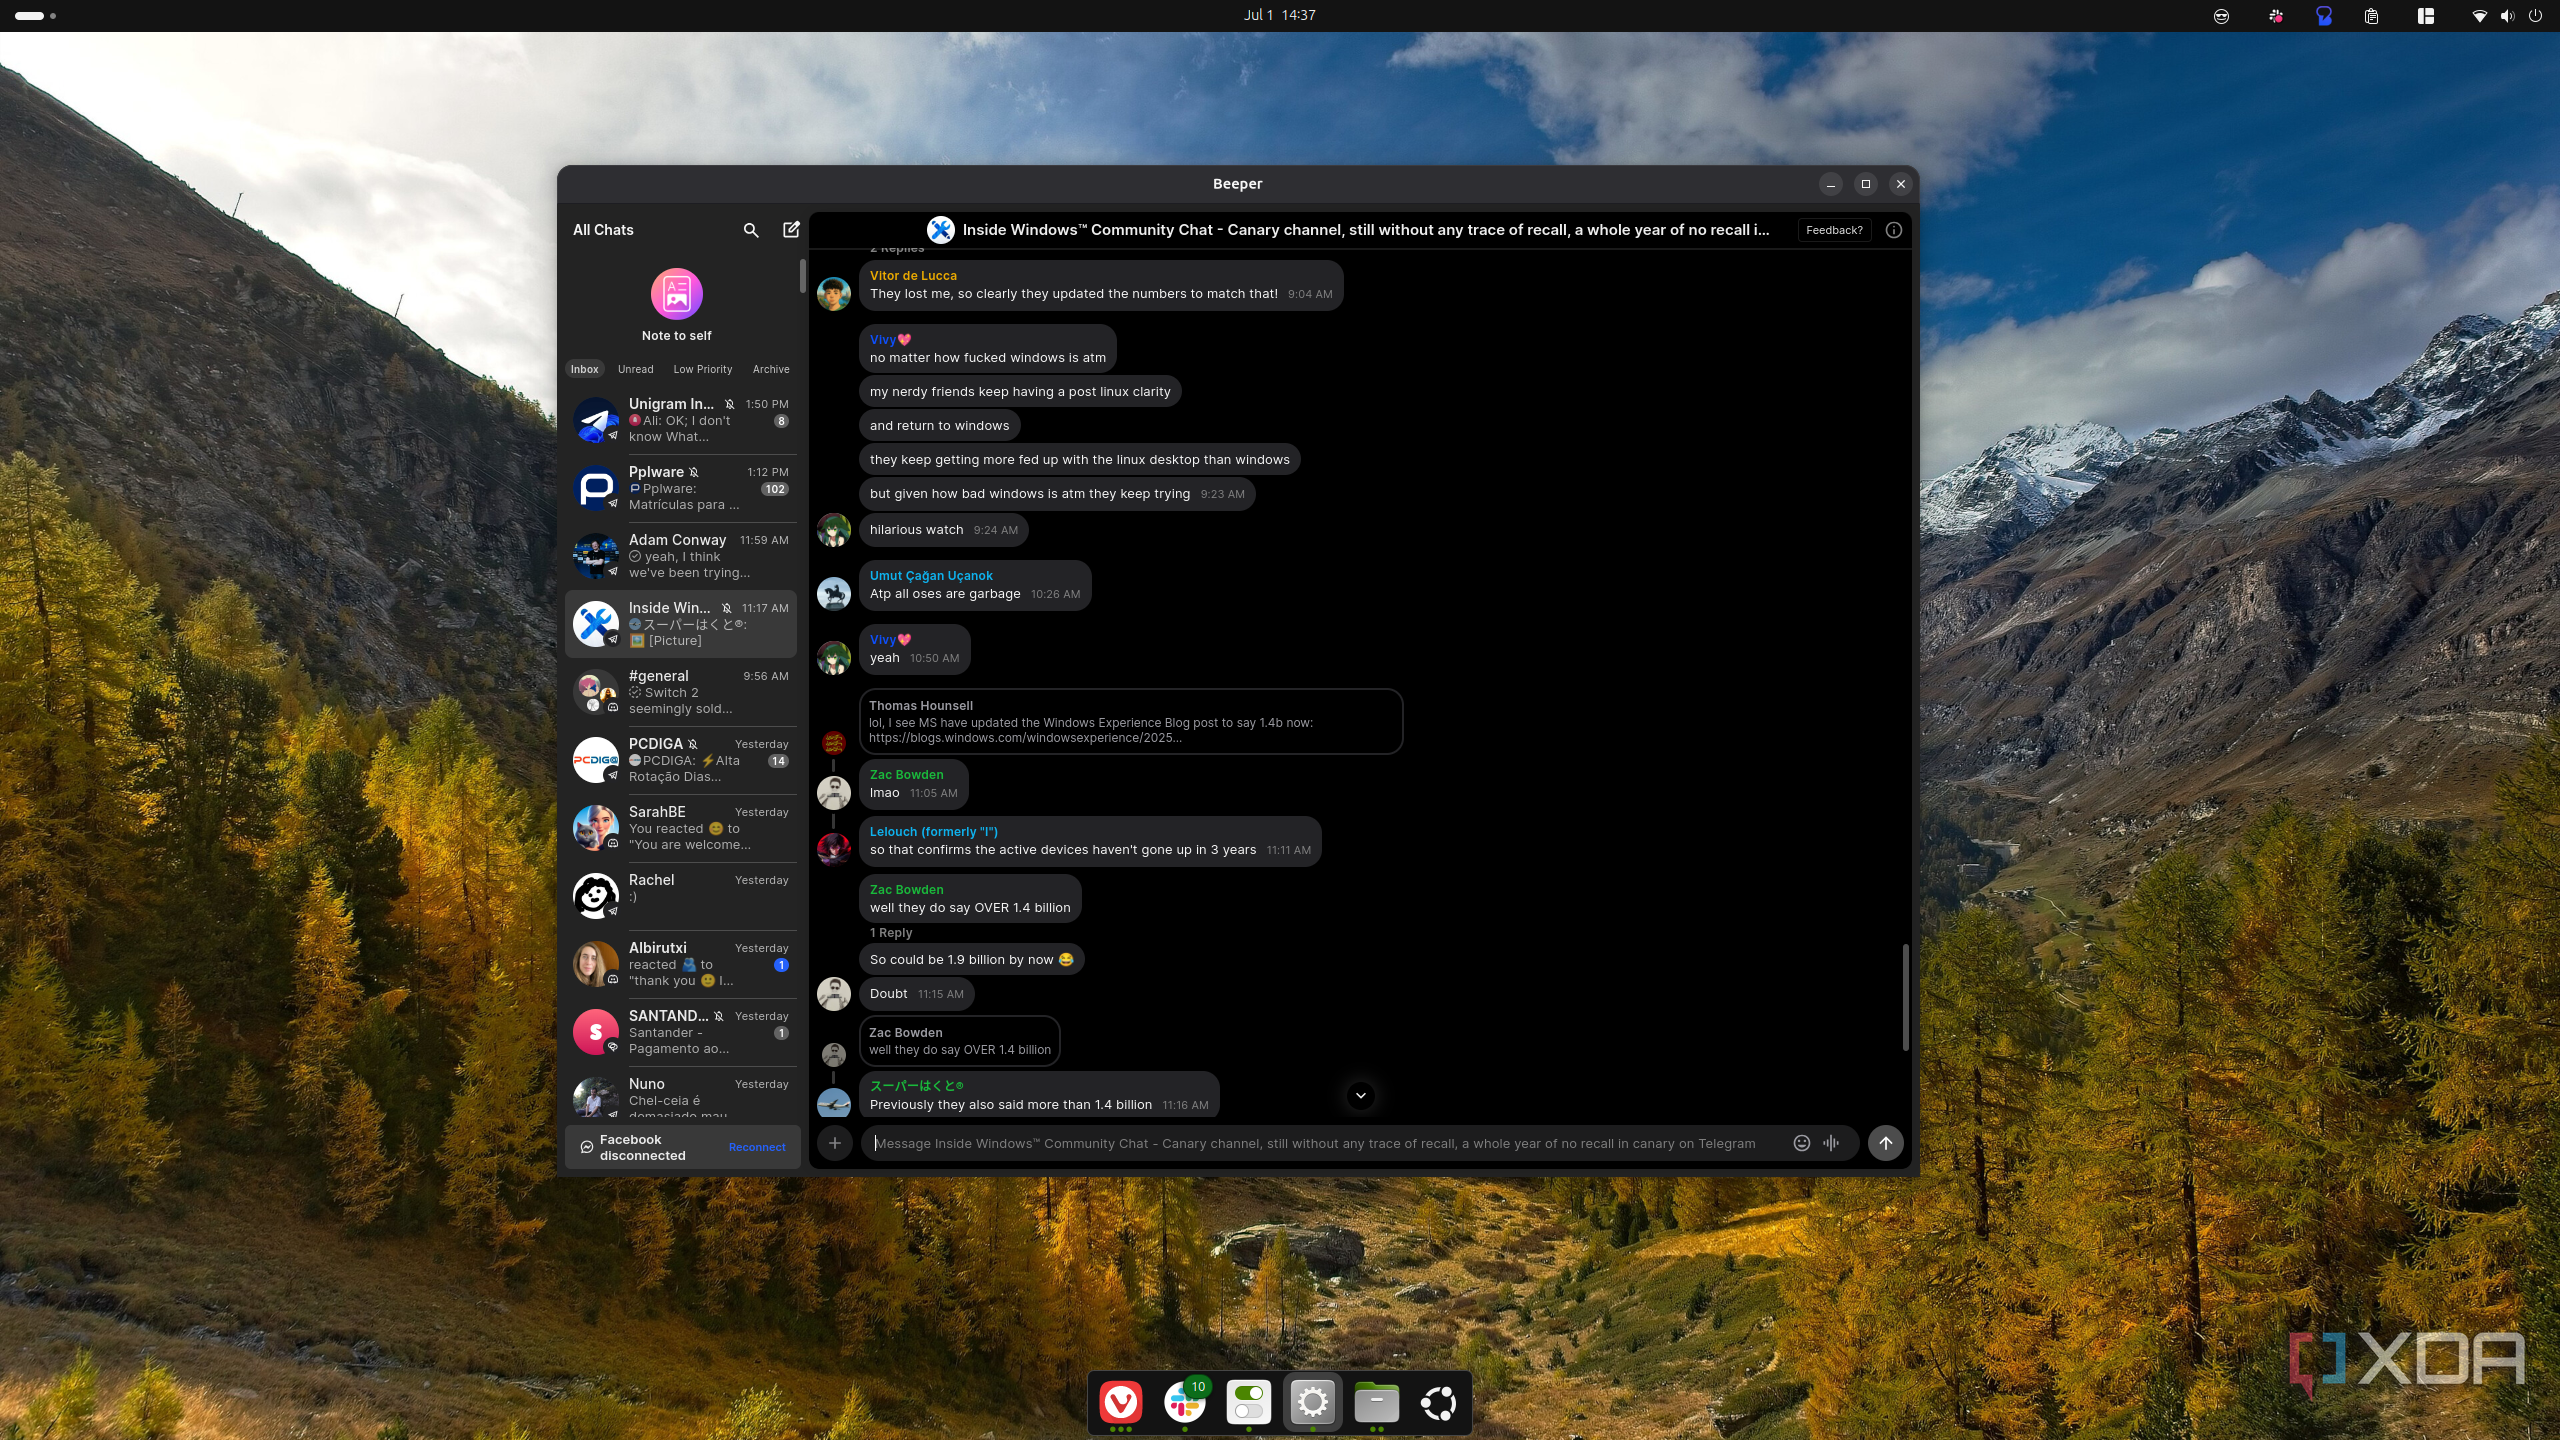Open the Unigram Insiders chat
This screenshot has height=1440, width=2560.
click(681, 420)
